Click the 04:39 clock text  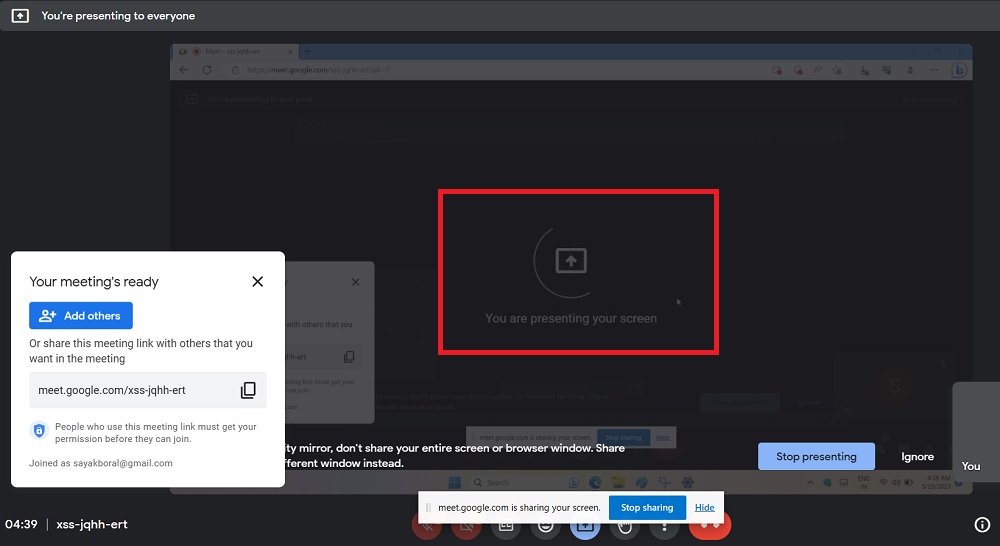coord(21,524)
